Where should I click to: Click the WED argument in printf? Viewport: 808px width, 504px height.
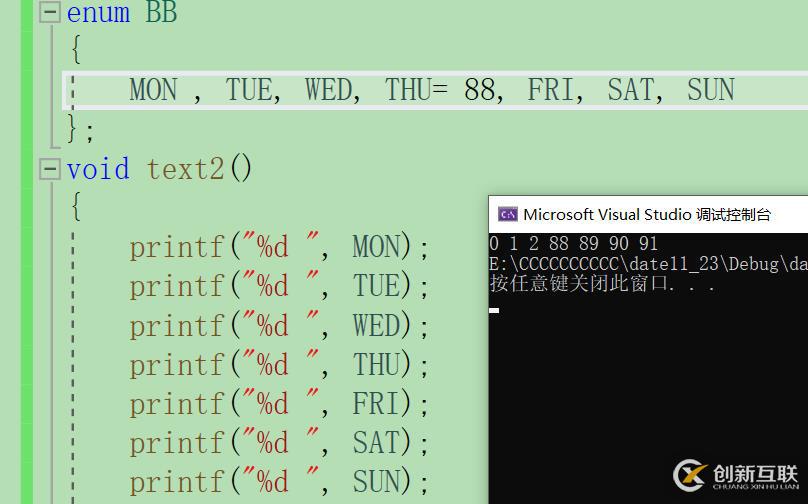376,325
